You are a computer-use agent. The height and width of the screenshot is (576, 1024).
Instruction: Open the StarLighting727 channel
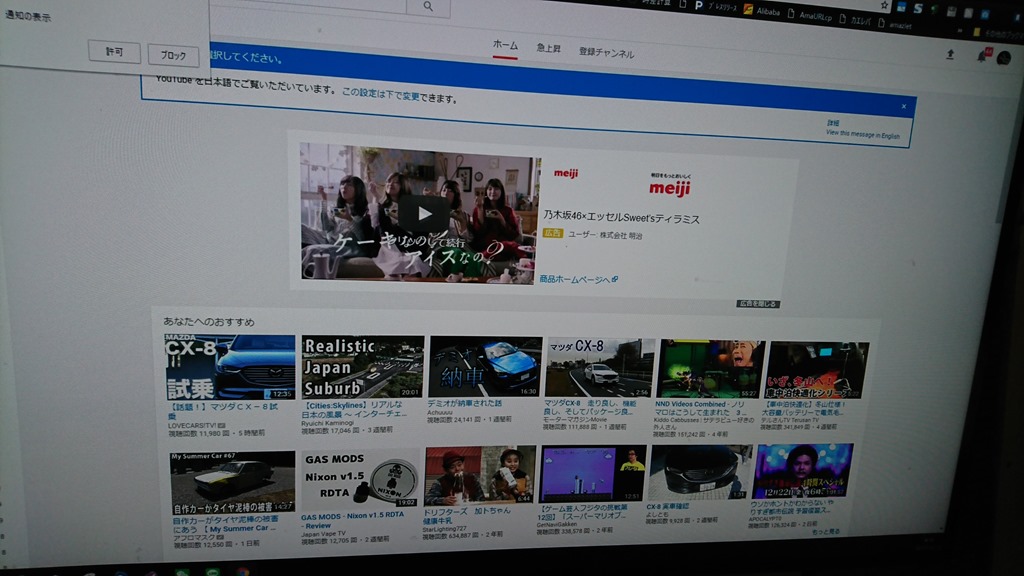tap(445, 529)
